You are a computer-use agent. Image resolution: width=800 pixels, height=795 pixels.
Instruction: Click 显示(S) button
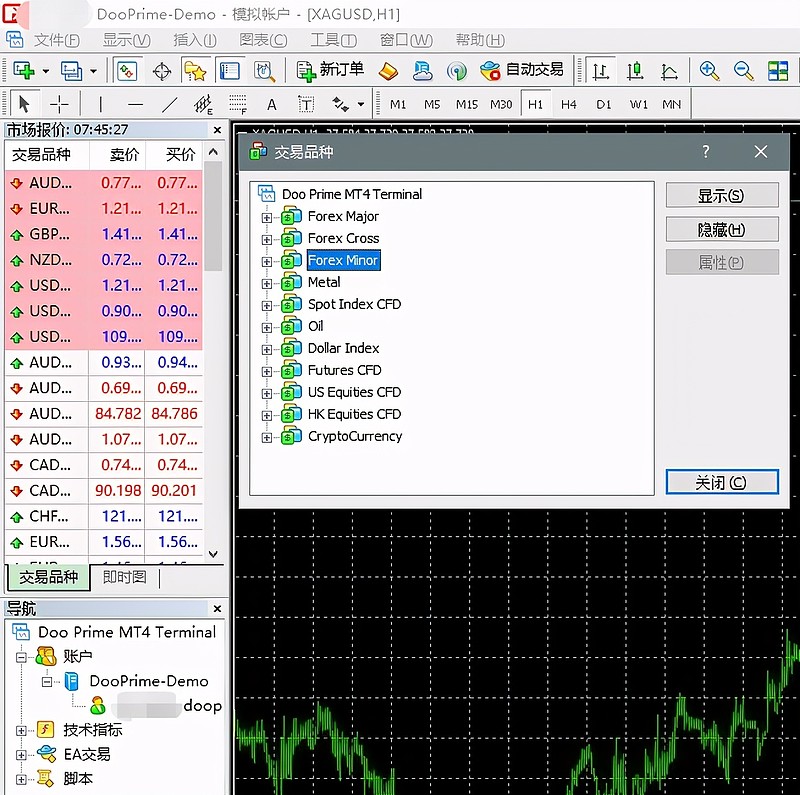[722, 195]
